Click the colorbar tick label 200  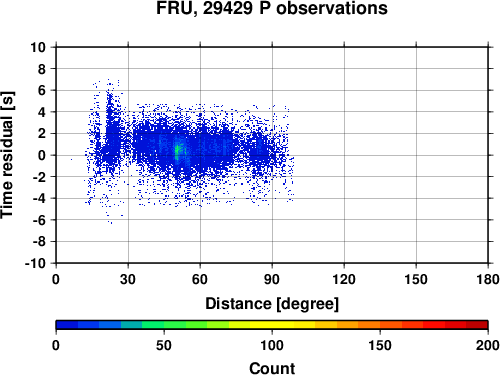click(488, 345)
